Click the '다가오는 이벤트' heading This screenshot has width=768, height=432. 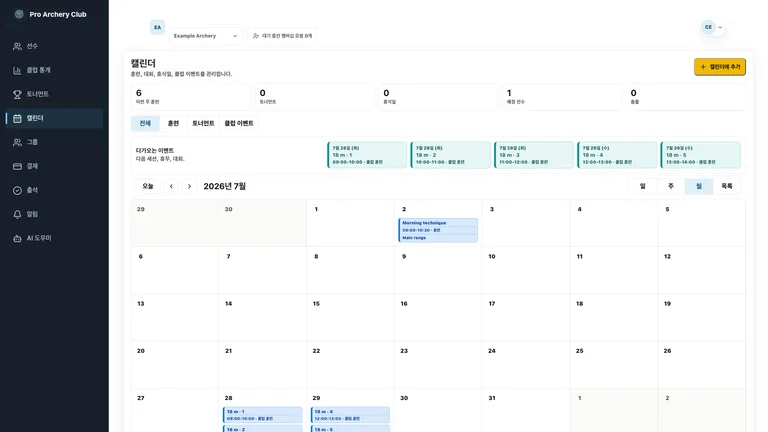(155, 150)
